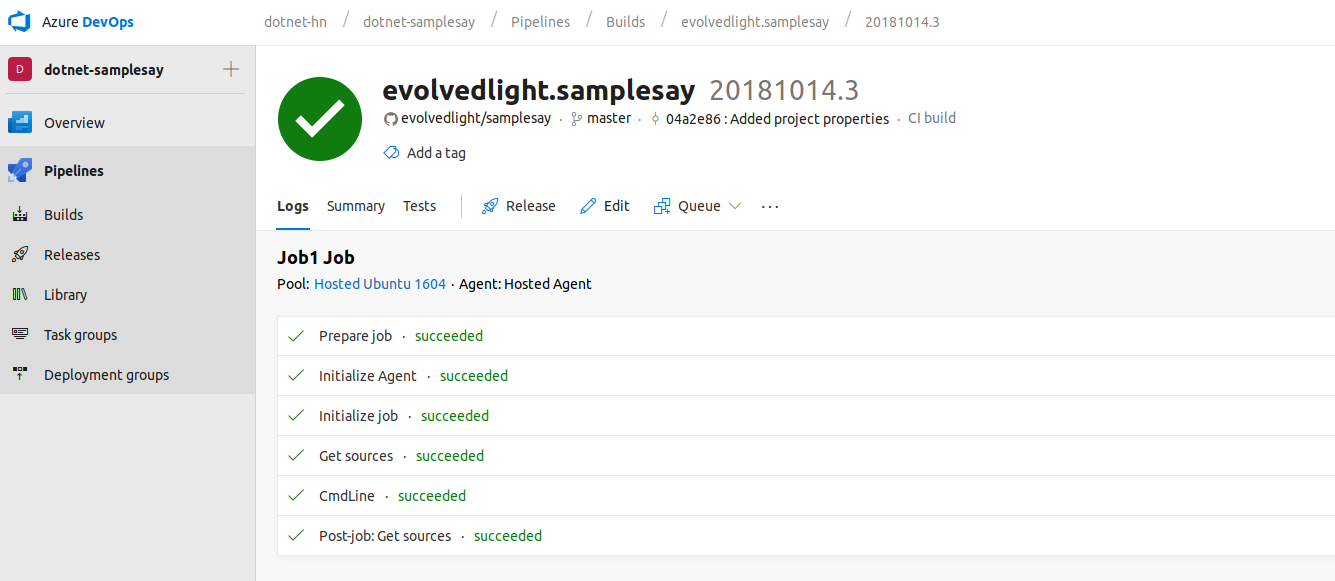The image size is (1335, 581).
Task: Open Library from the sidebar
Action: pyautogui.click(x=65, y=295)
